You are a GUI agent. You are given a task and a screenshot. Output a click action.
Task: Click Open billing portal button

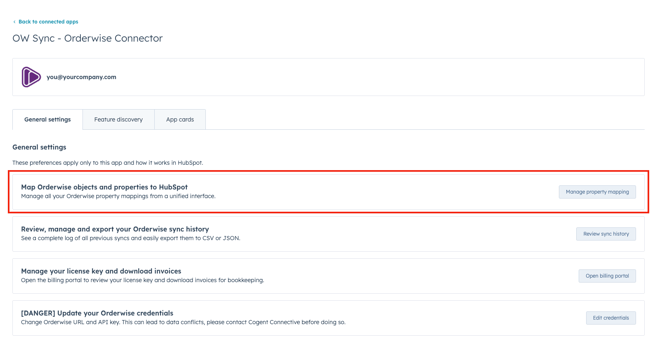(x=607, y=276)
